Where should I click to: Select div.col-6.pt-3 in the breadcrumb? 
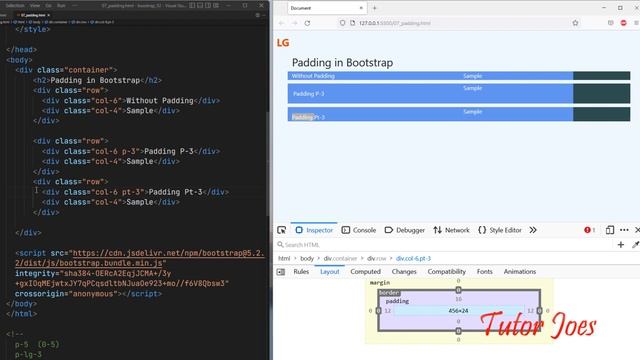tap(413, 258)
